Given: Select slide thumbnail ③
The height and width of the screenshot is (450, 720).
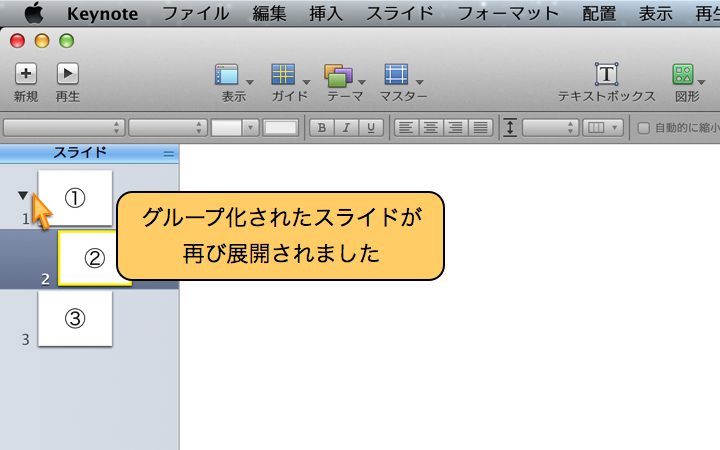Looking at the screenshot, I should (75, 319).
